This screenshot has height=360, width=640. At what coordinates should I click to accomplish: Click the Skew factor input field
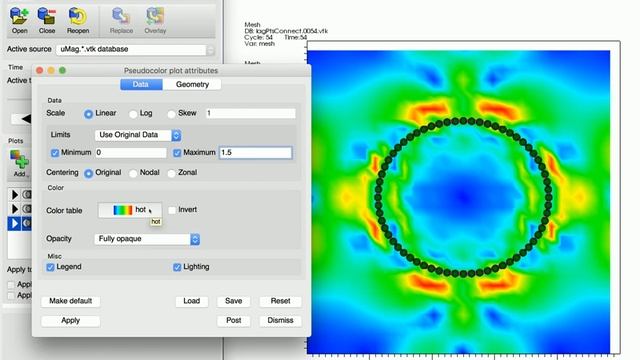point(250,113)
